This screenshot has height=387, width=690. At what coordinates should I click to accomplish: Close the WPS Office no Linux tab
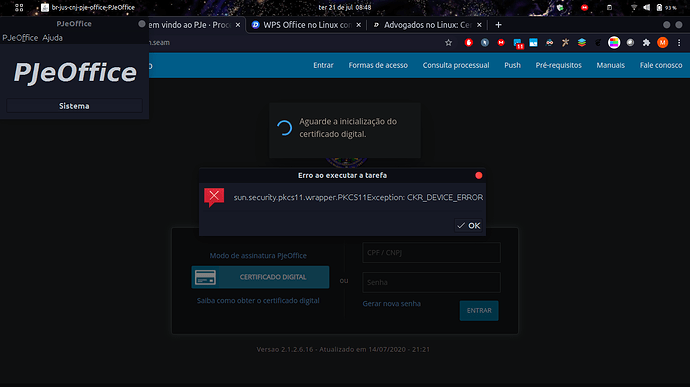point(359,25)
